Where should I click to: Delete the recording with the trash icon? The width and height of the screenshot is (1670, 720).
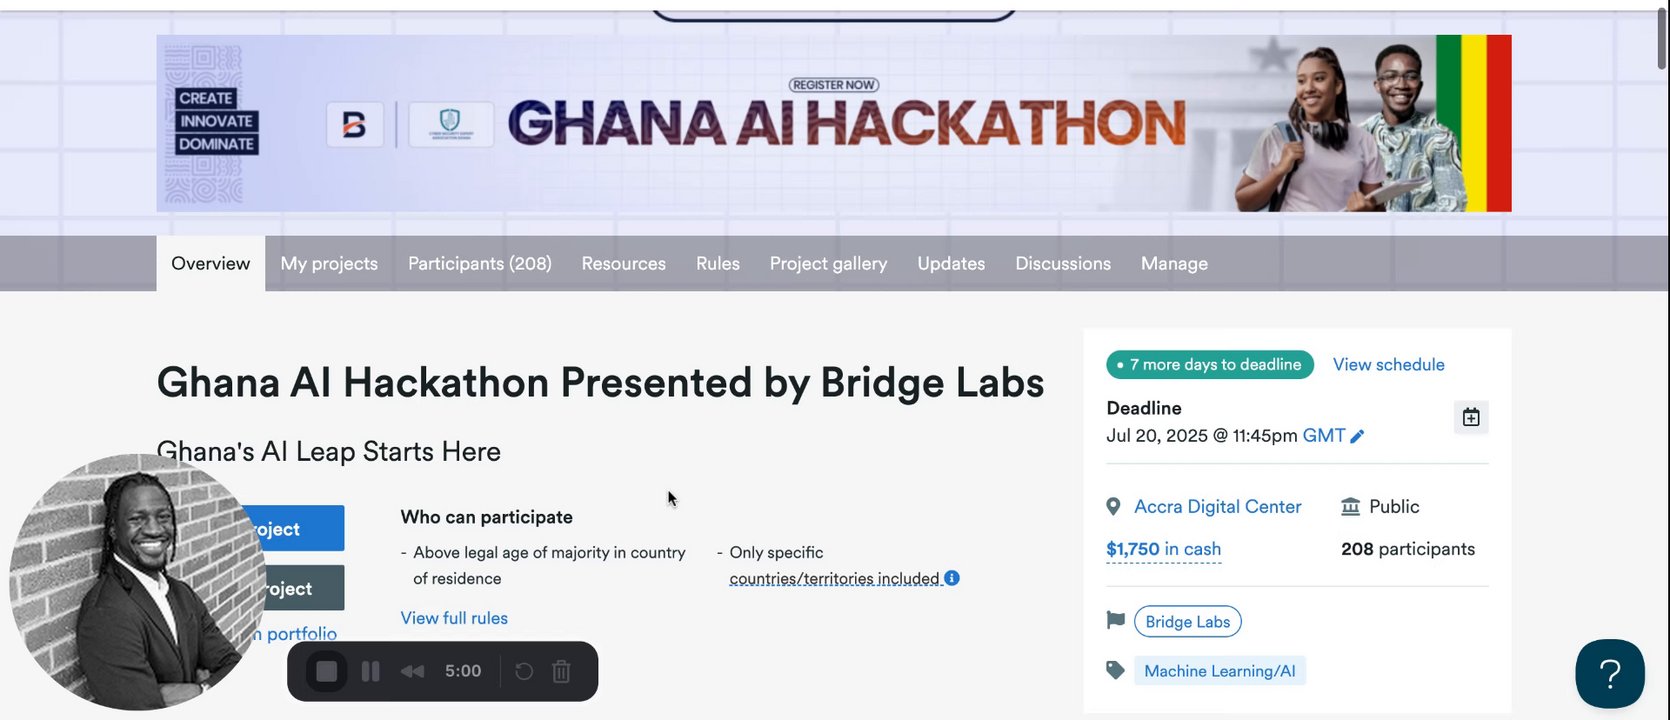pyautogui.click(x=561, y=671)
